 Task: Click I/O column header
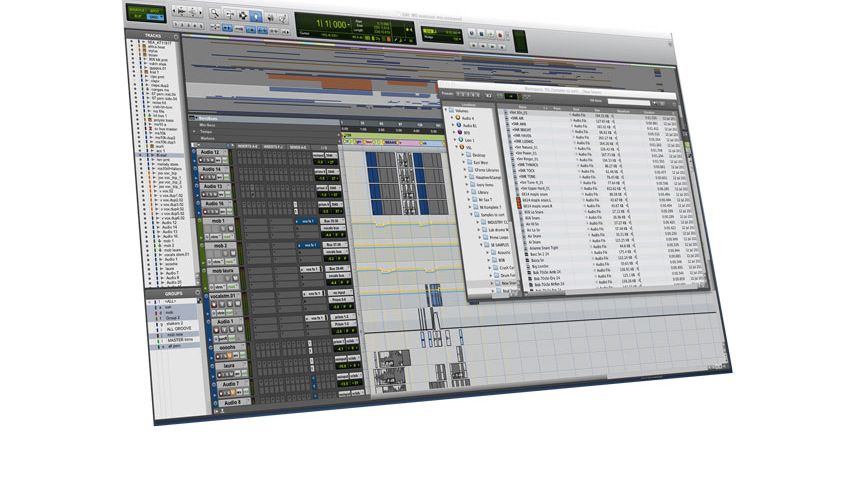pyautogui.click(x=324, y=148)
